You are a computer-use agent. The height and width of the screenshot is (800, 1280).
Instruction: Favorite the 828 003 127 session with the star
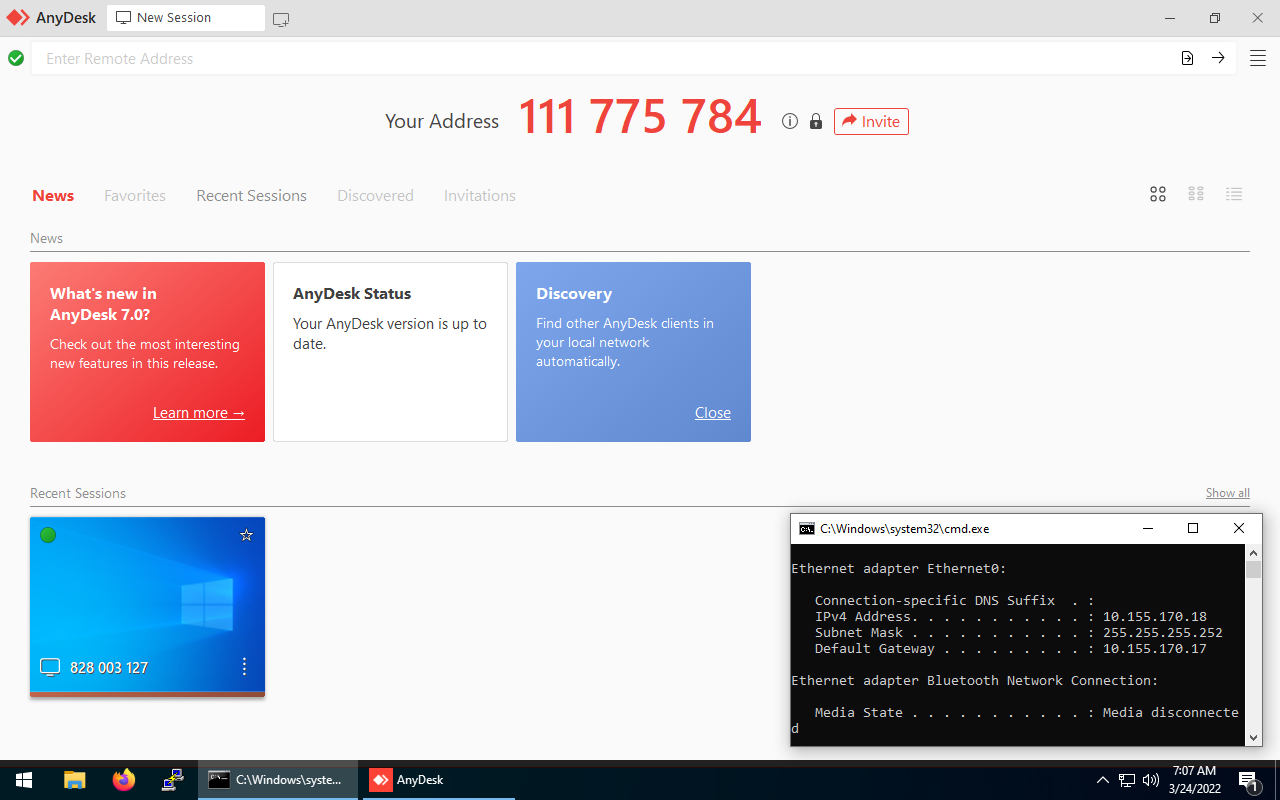246,535
